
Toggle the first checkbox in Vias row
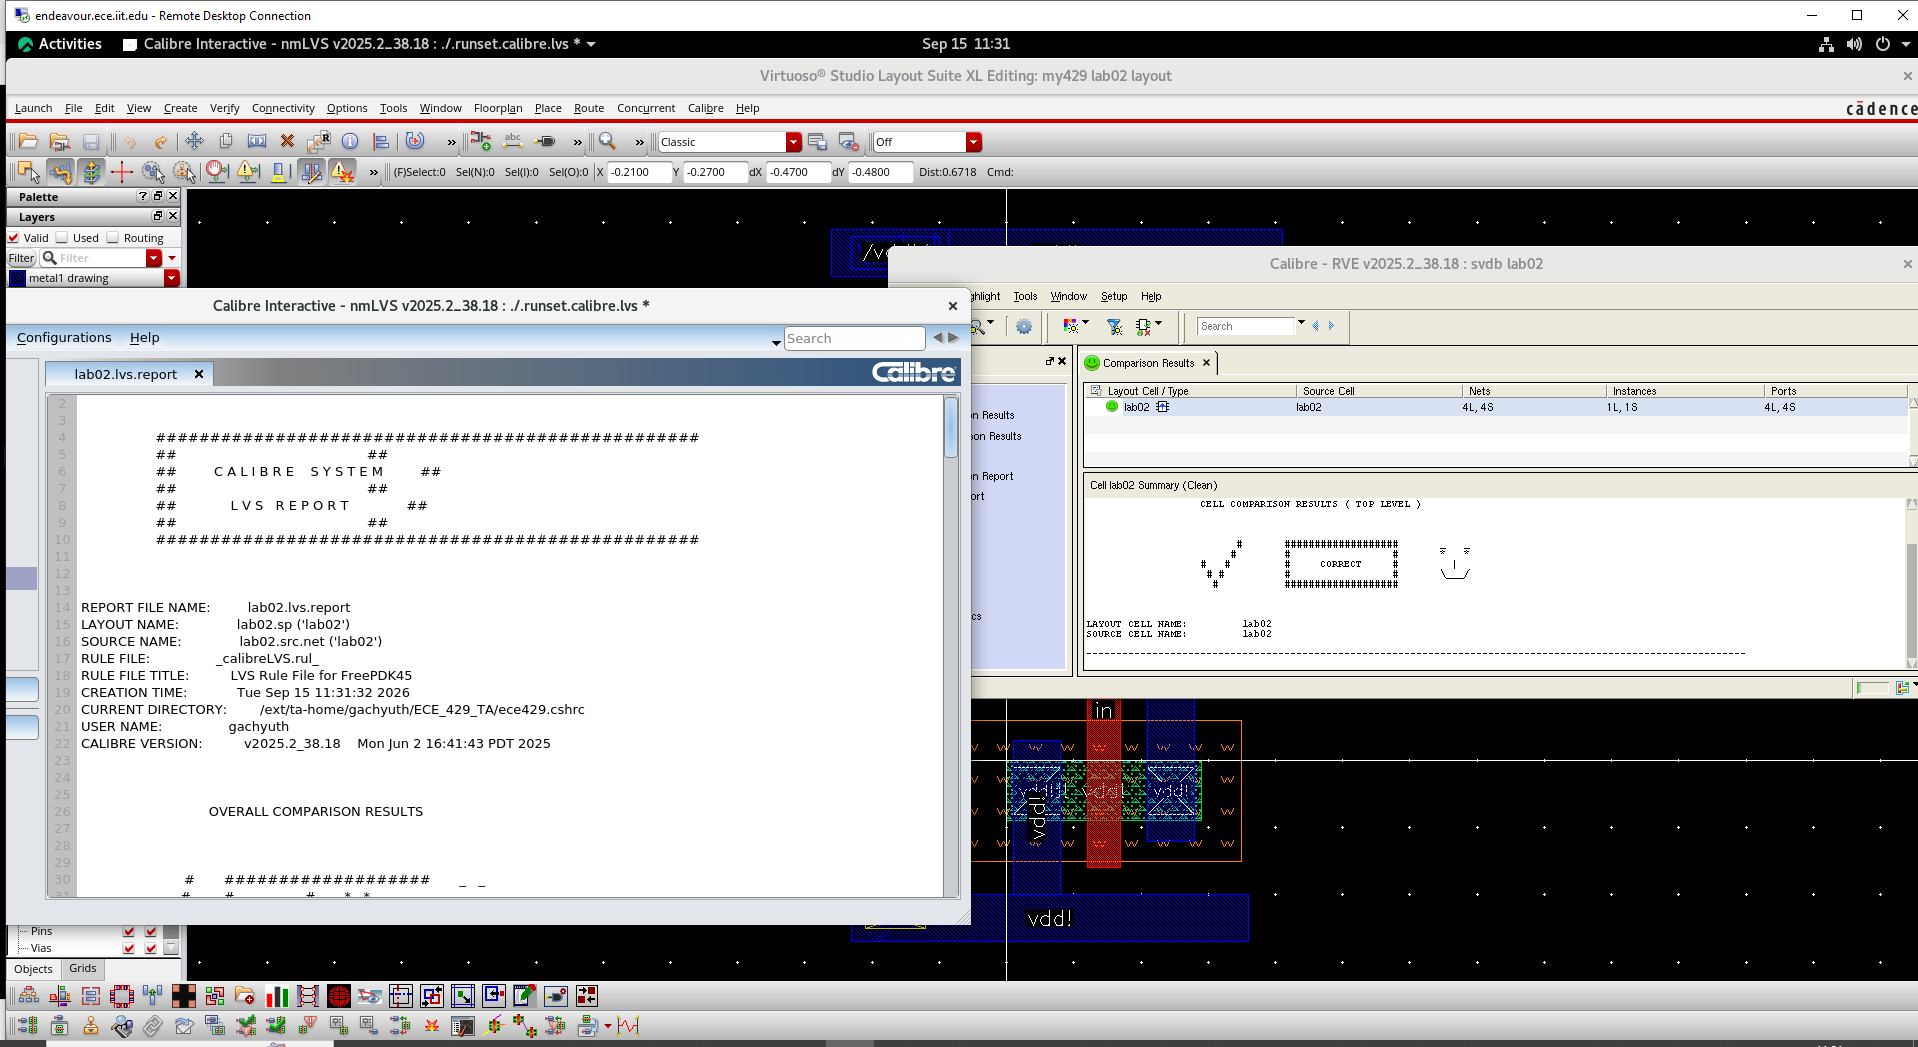coord(129,948)
